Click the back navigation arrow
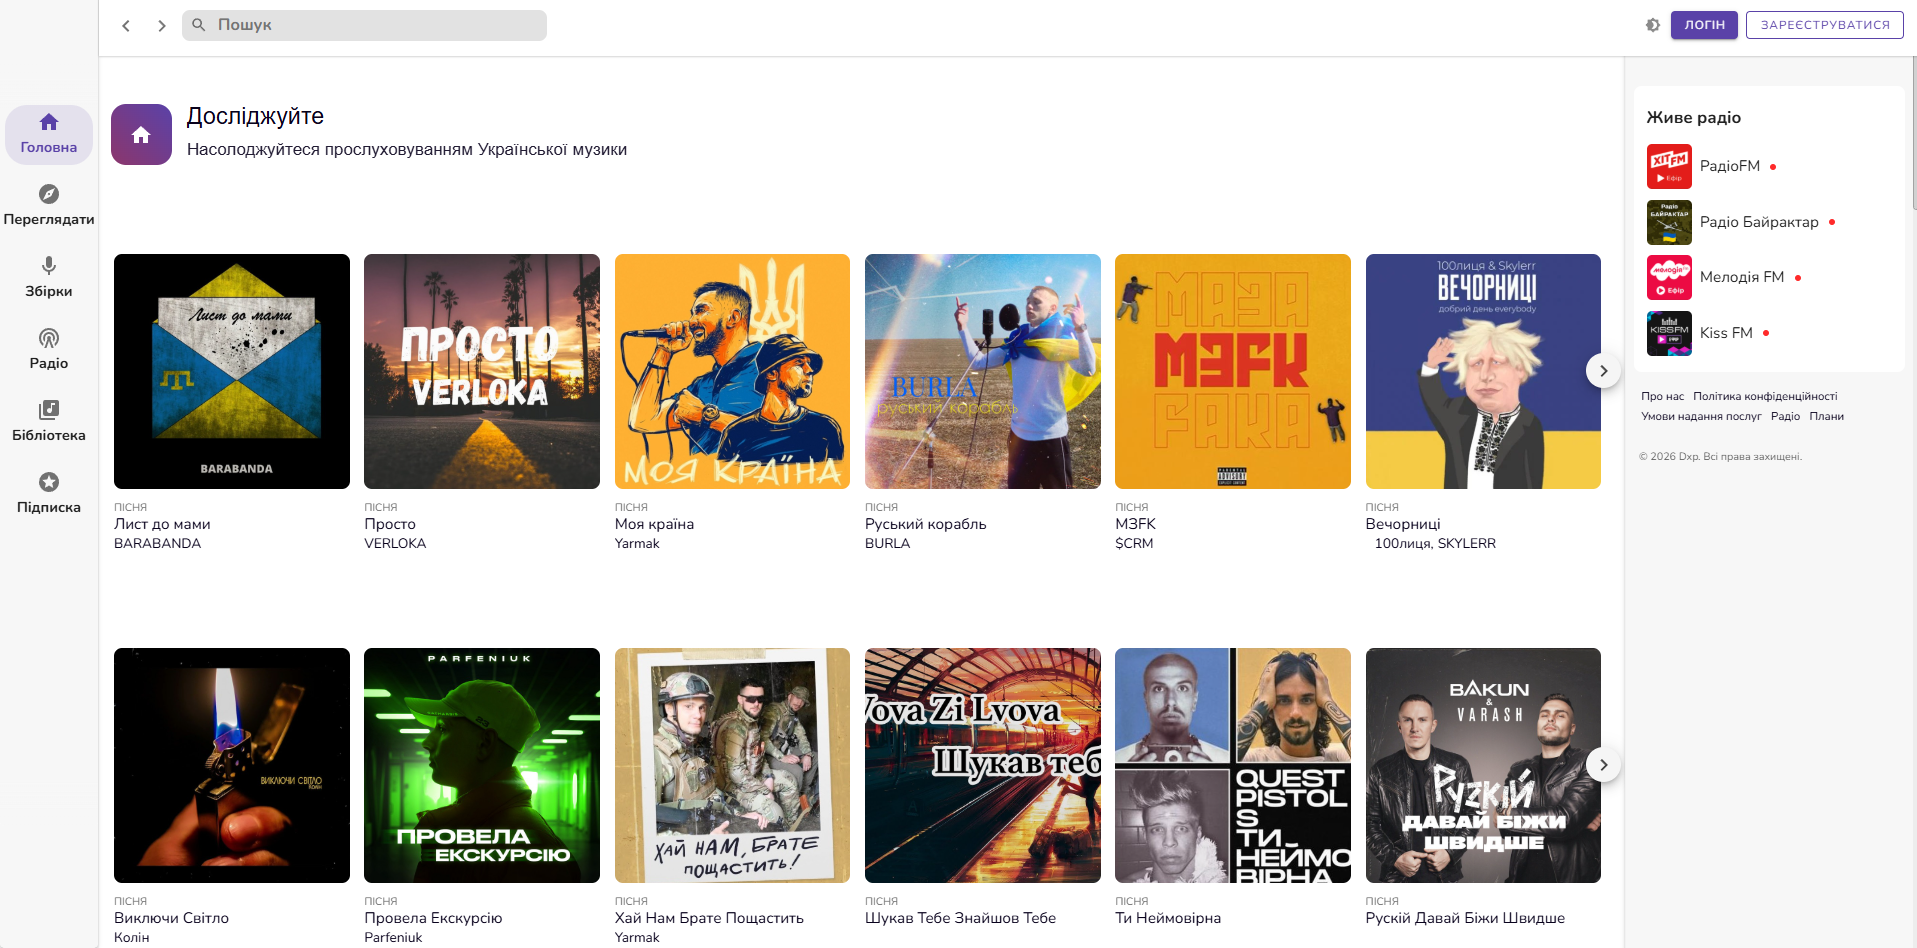The height and width of the screenshot is (948, 1917). pyautogui.click(x=126, y=26)
